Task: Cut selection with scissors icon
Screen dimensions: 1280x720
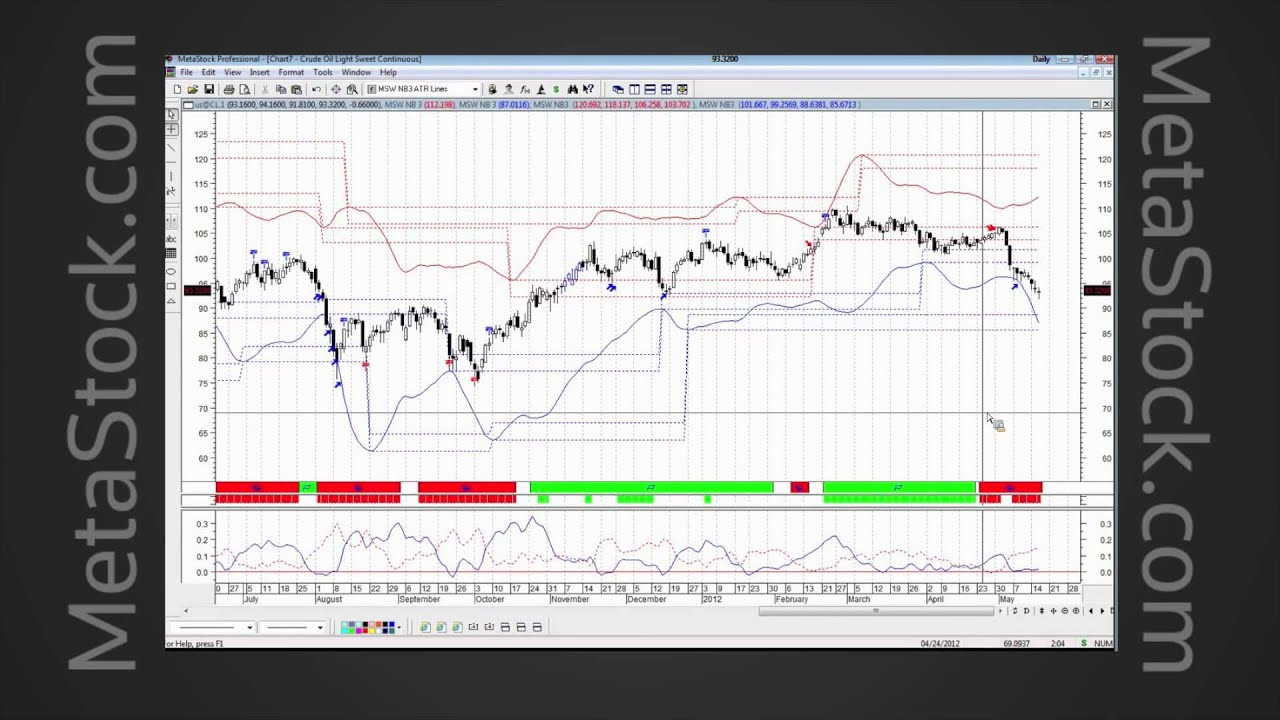Action: (x=265, y=89)
